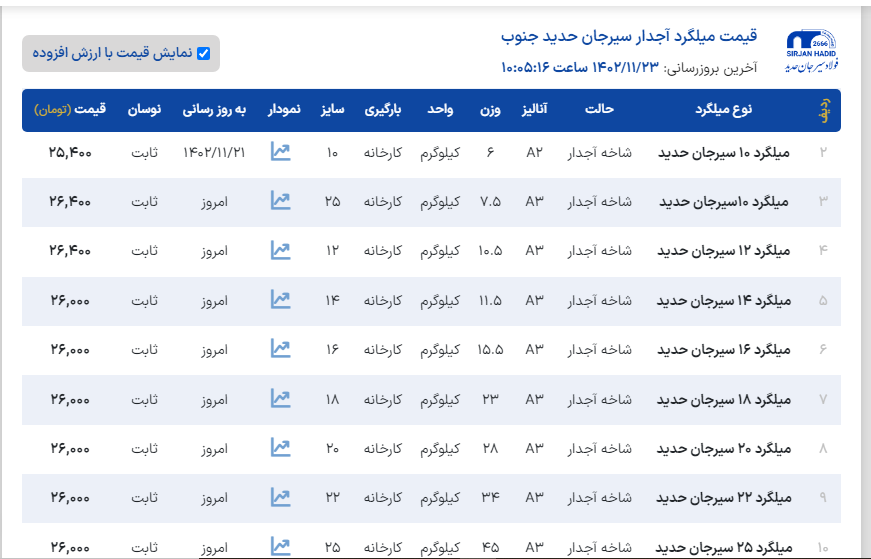The width and height of the screenshot is (871, 559).
Task: Open chart icon for size 25 row 3
Action: [280, 201]
